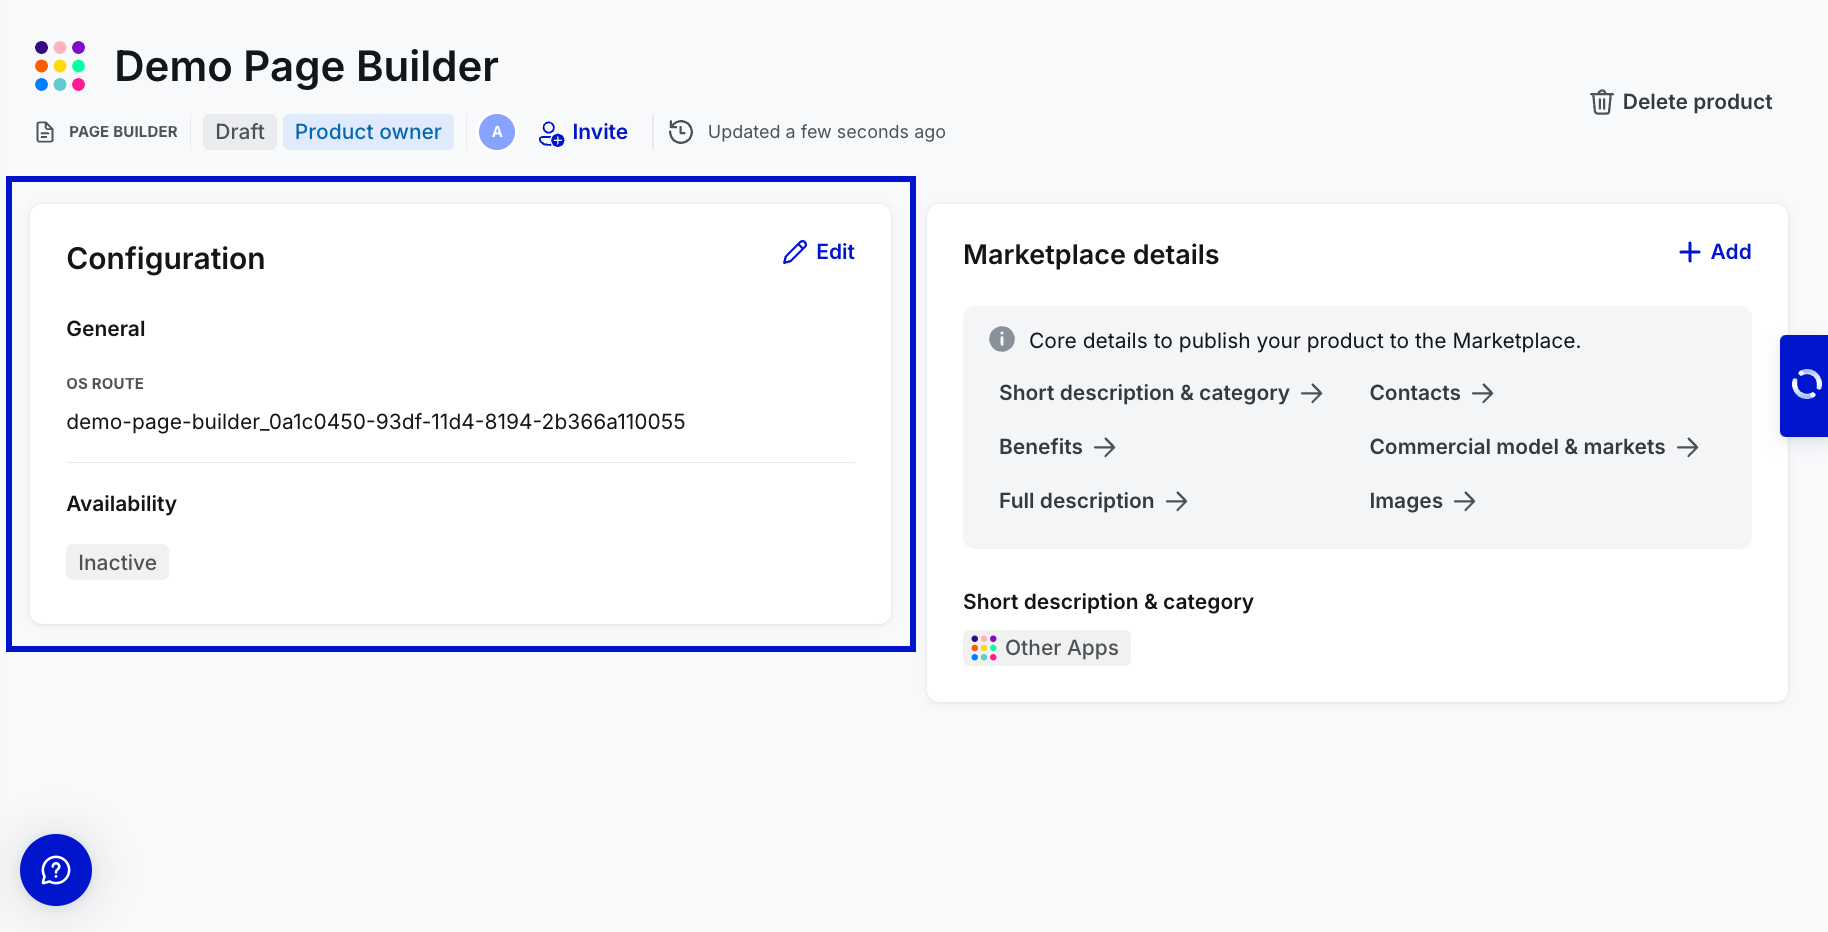Click the info icon in Marketplace details
Screen dimensions: 1828x932
[1001, 340]
